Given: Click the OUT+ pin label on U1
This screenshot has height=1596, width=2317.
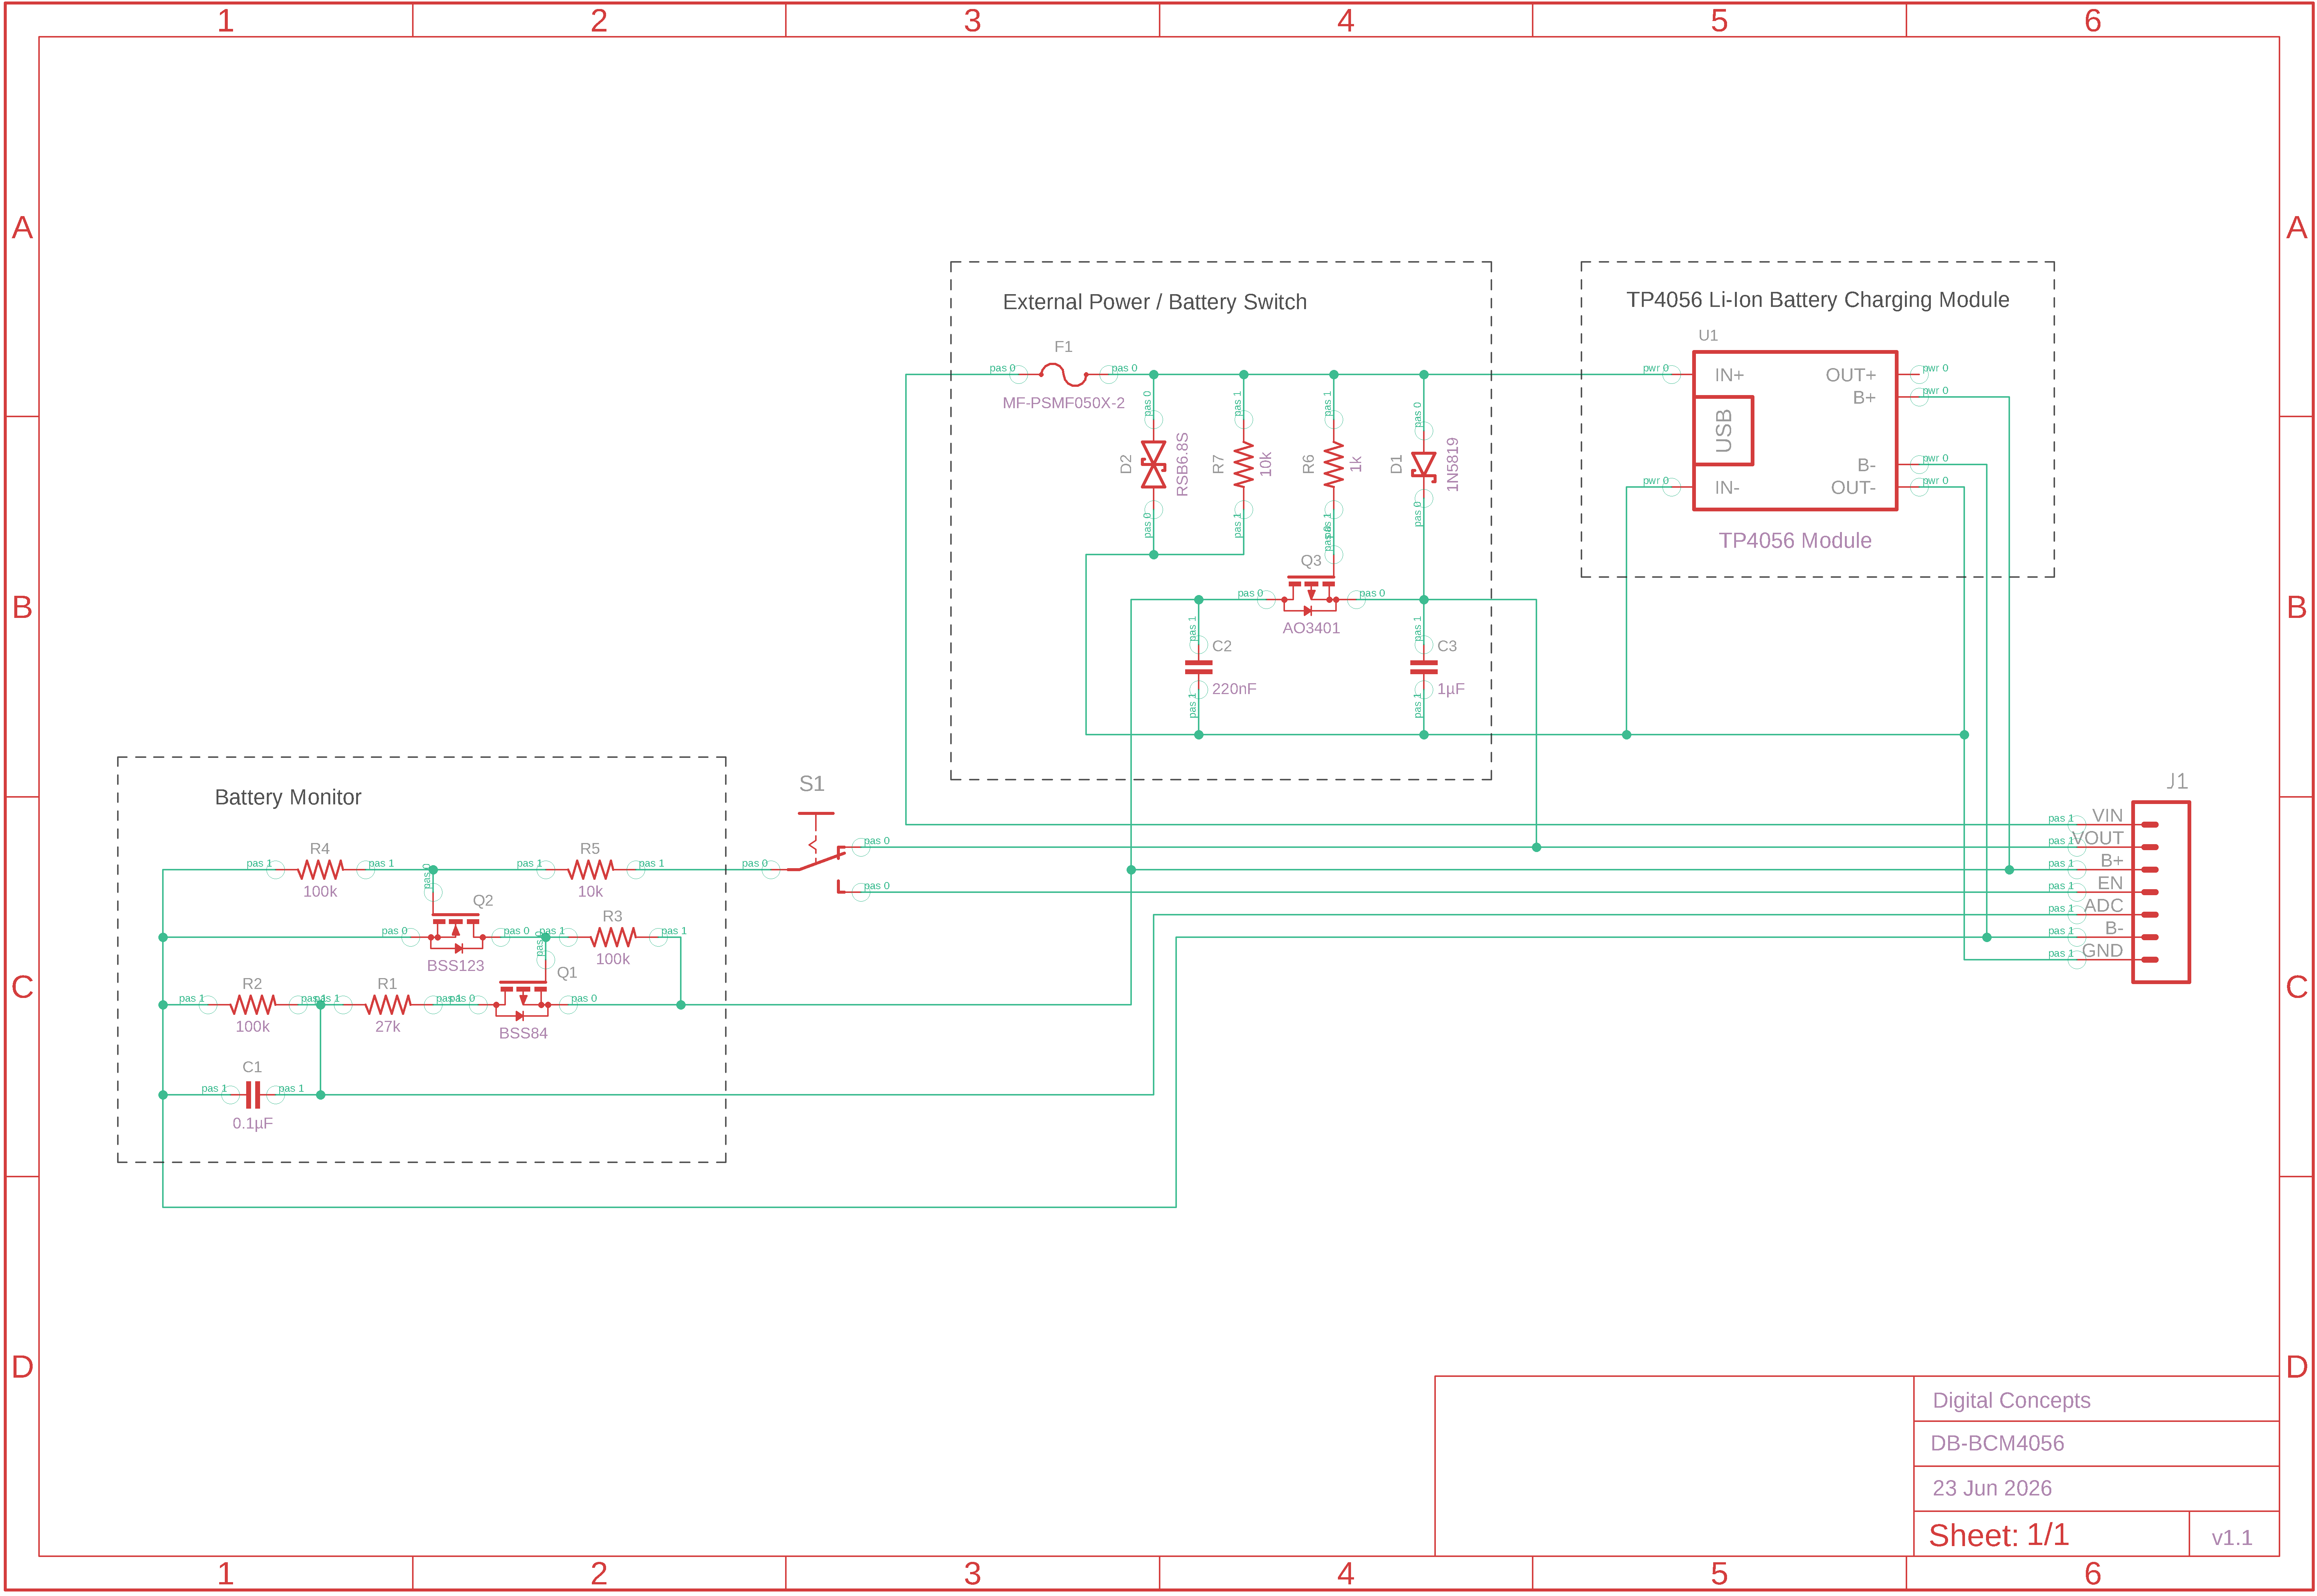Looking at the screenshot, I should point(1850,375).
